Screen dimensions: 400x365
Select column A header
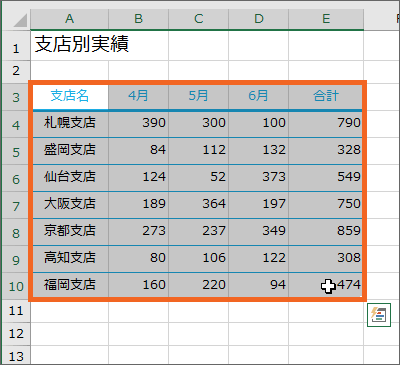tap(69, 19)
